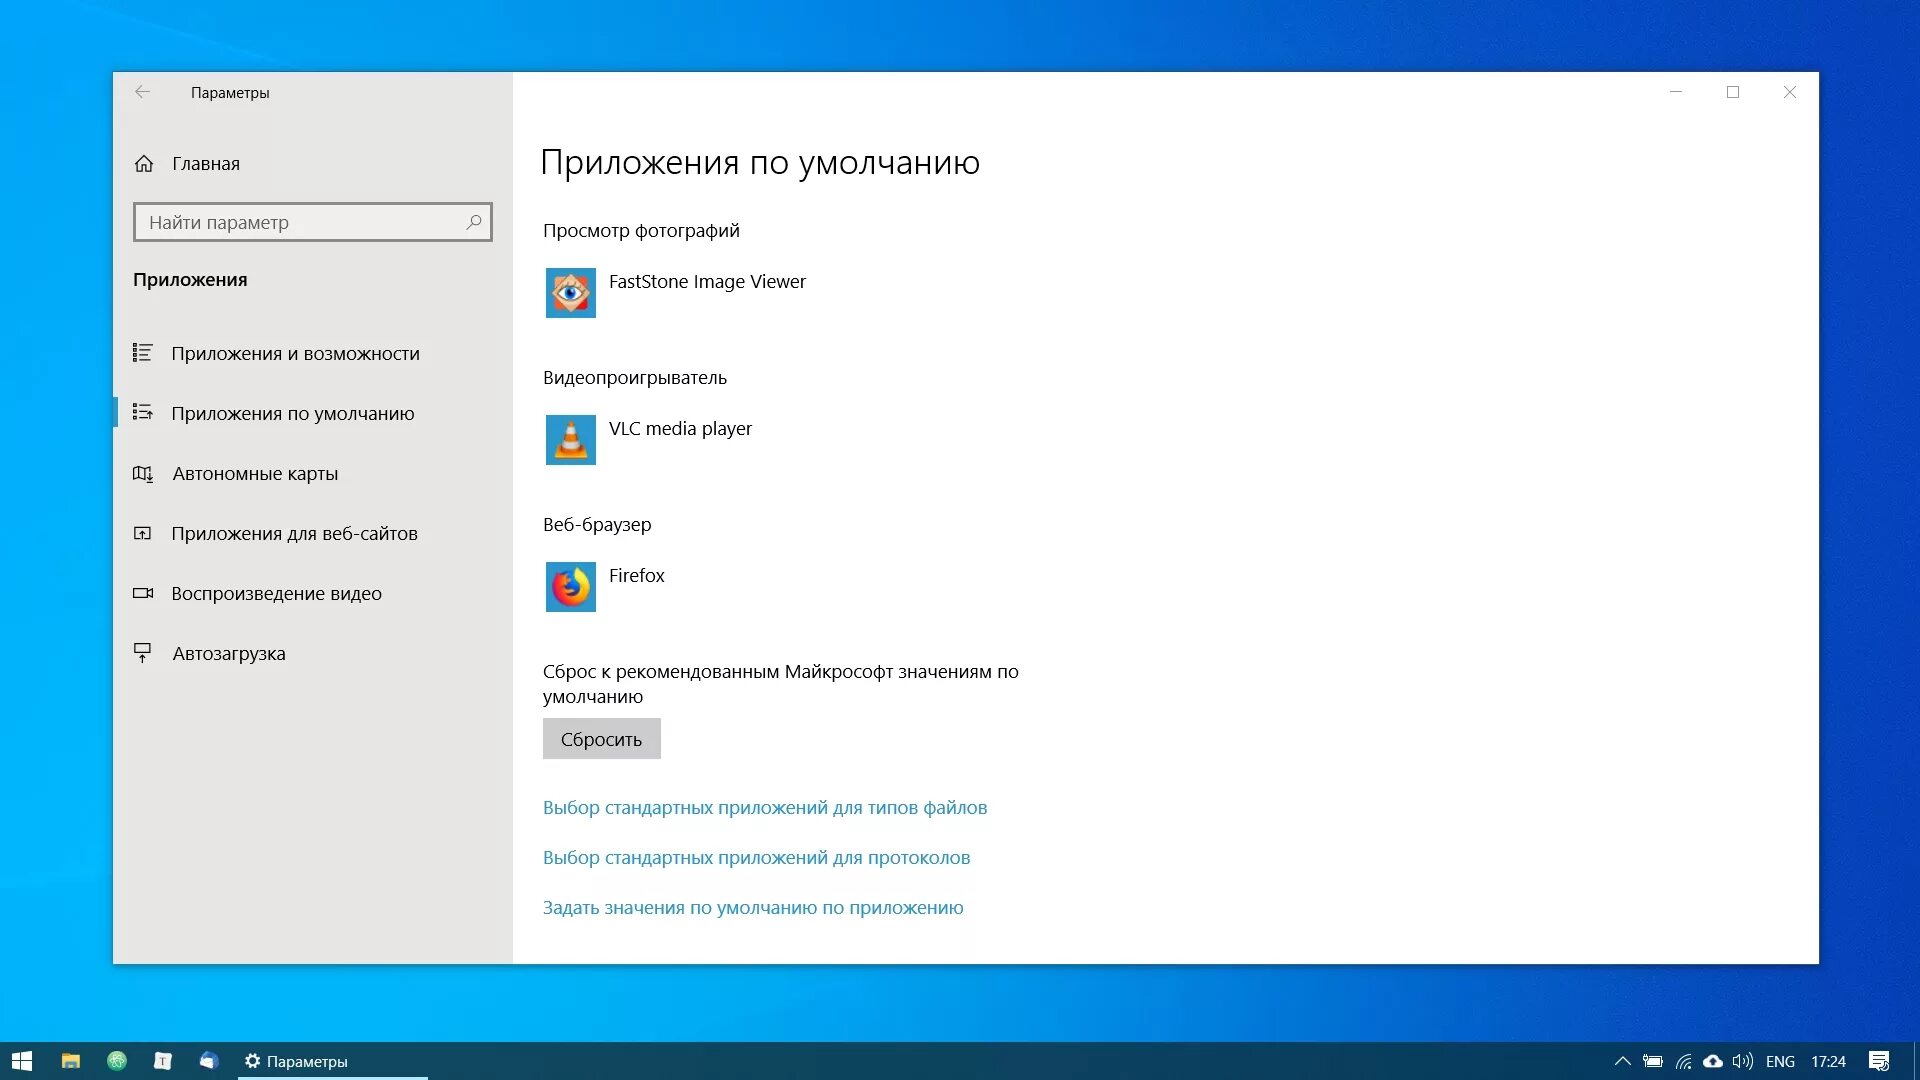Viewport: 1920px width, 1080px height.
Task: Maximize the Параметры window
Action: pyautogui.click(x=1733, y=92)
